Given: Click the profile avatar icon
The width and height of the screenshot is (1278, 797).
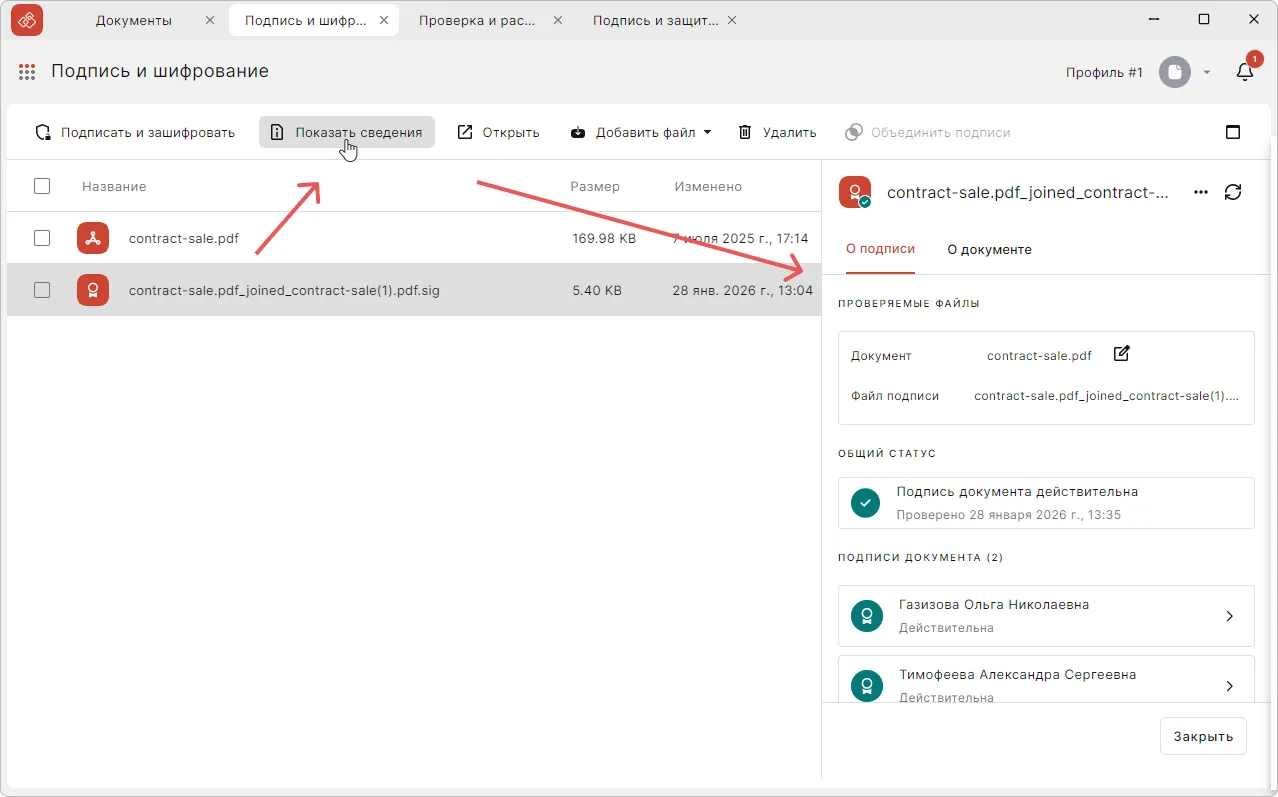Looking at the screenshot, I should point(1175,72).
